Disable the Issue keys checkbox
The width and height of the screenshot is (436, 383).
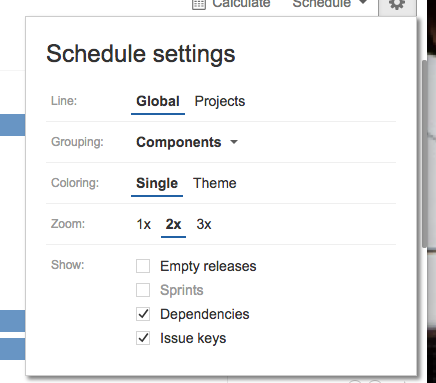(143, 338)
